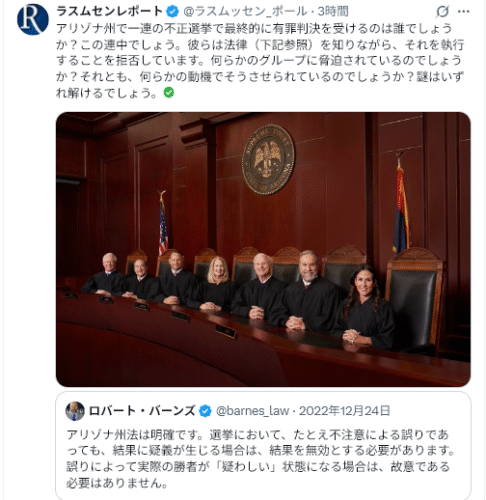Open the three-dot more options menu
Viewport: 486px width, 500px height.
464,12
